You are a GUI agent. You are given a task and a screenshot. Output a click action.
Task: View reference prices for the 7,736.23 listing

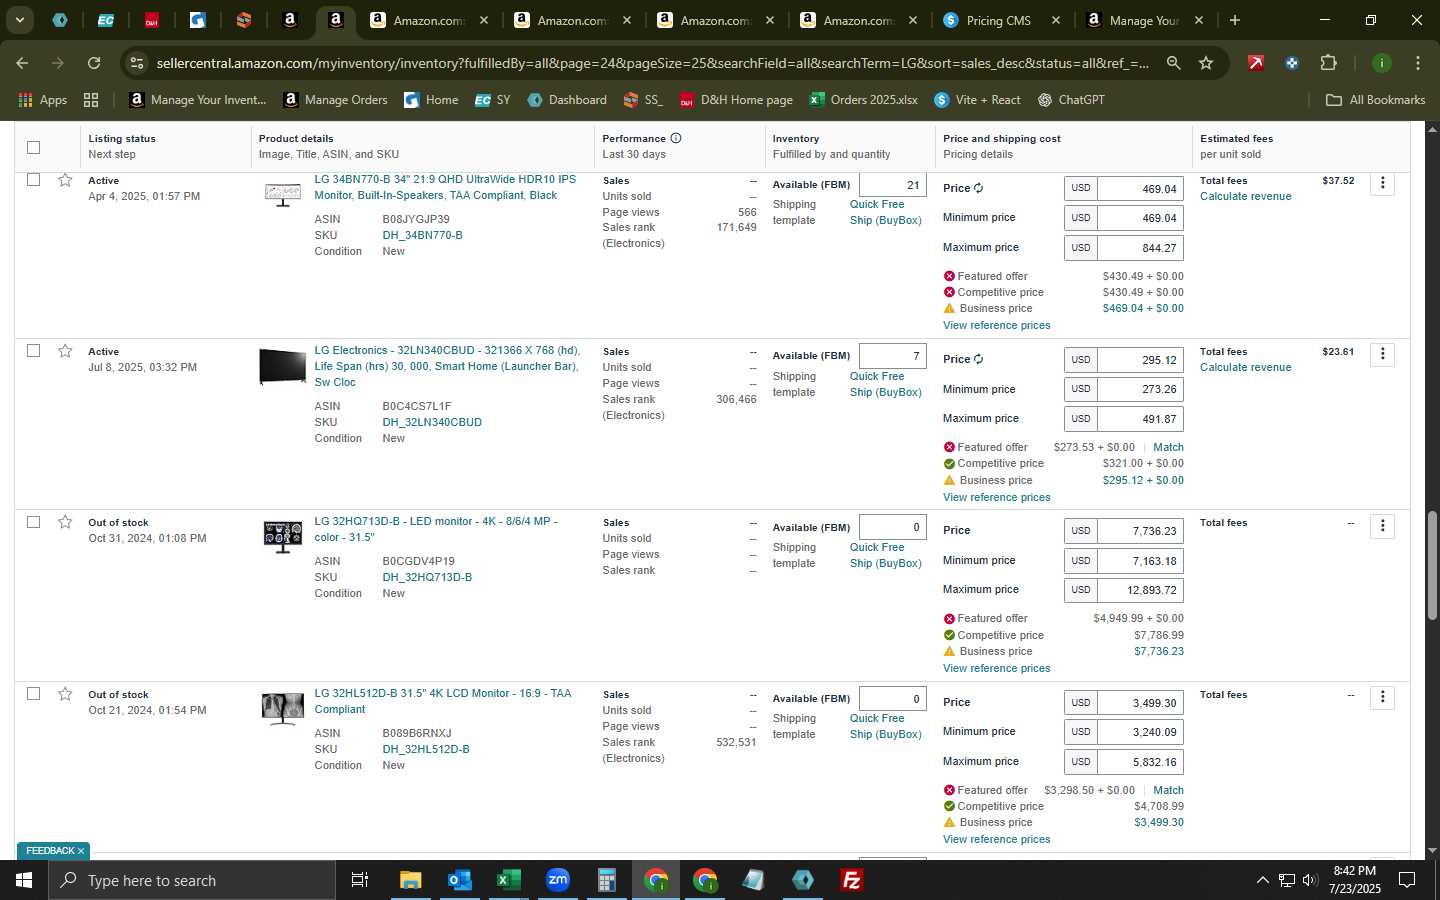tap(996, 668)
